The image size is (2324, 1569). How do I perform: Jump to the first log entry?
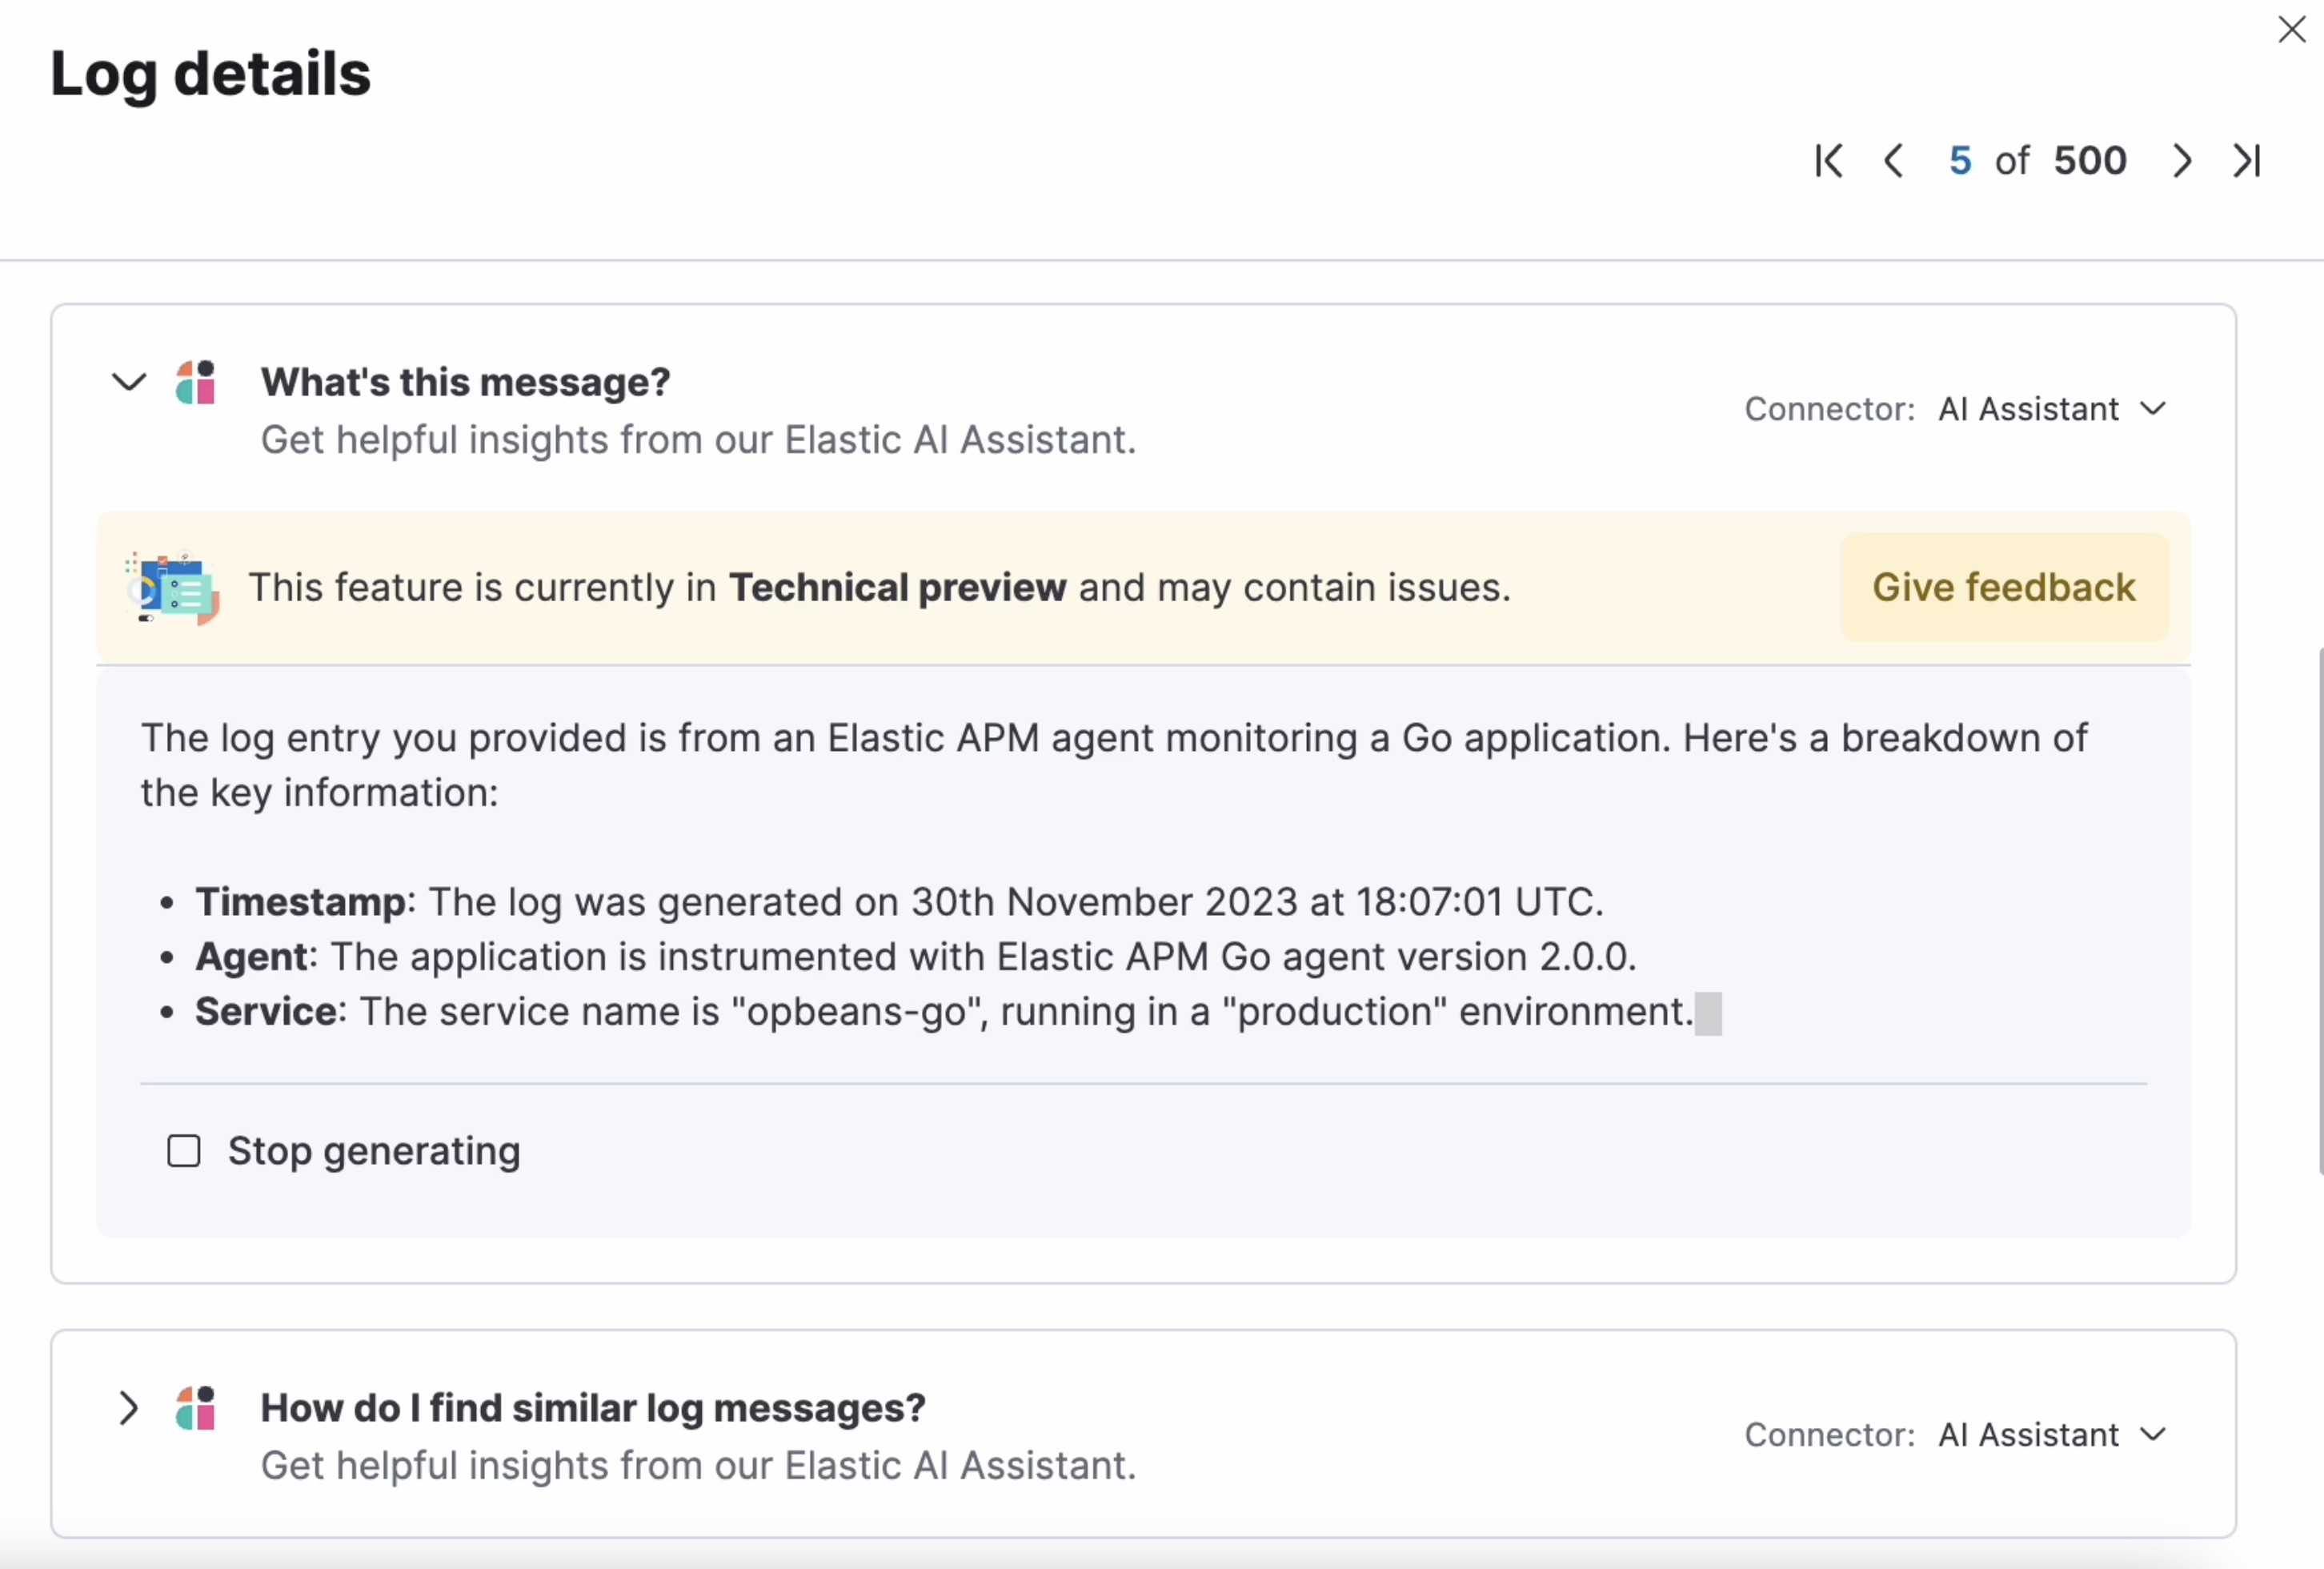point(1829,161)
